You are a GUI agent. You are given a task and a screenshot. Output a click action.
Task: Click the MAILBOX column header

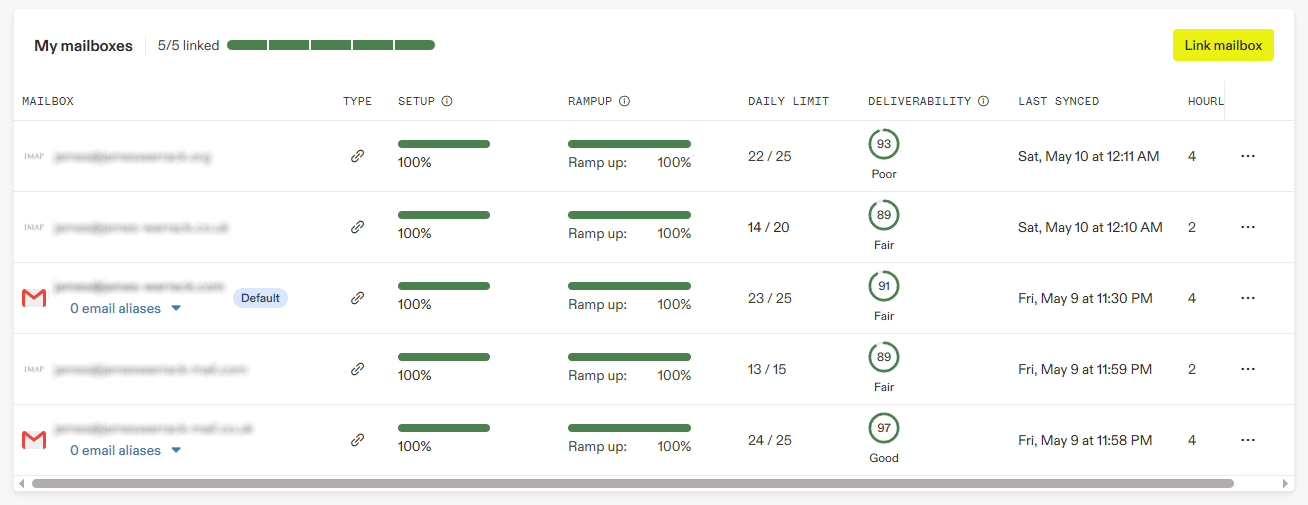tap(48, 101)
